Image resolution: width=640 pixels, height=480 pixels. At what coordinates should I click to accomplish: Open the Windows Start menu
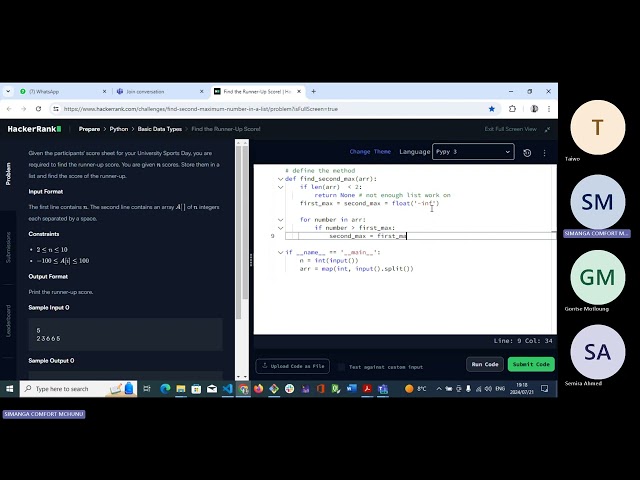click(x=9, y=389)
